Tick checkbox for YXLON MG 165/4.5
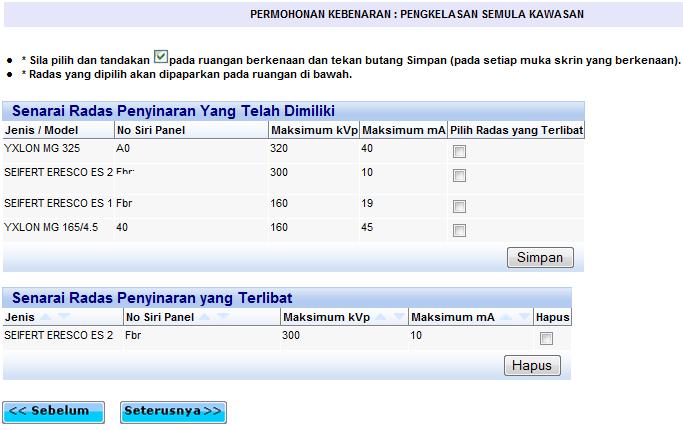Image resolution: width=683 pixels, height=430 pixels. [x=459, y=231]
